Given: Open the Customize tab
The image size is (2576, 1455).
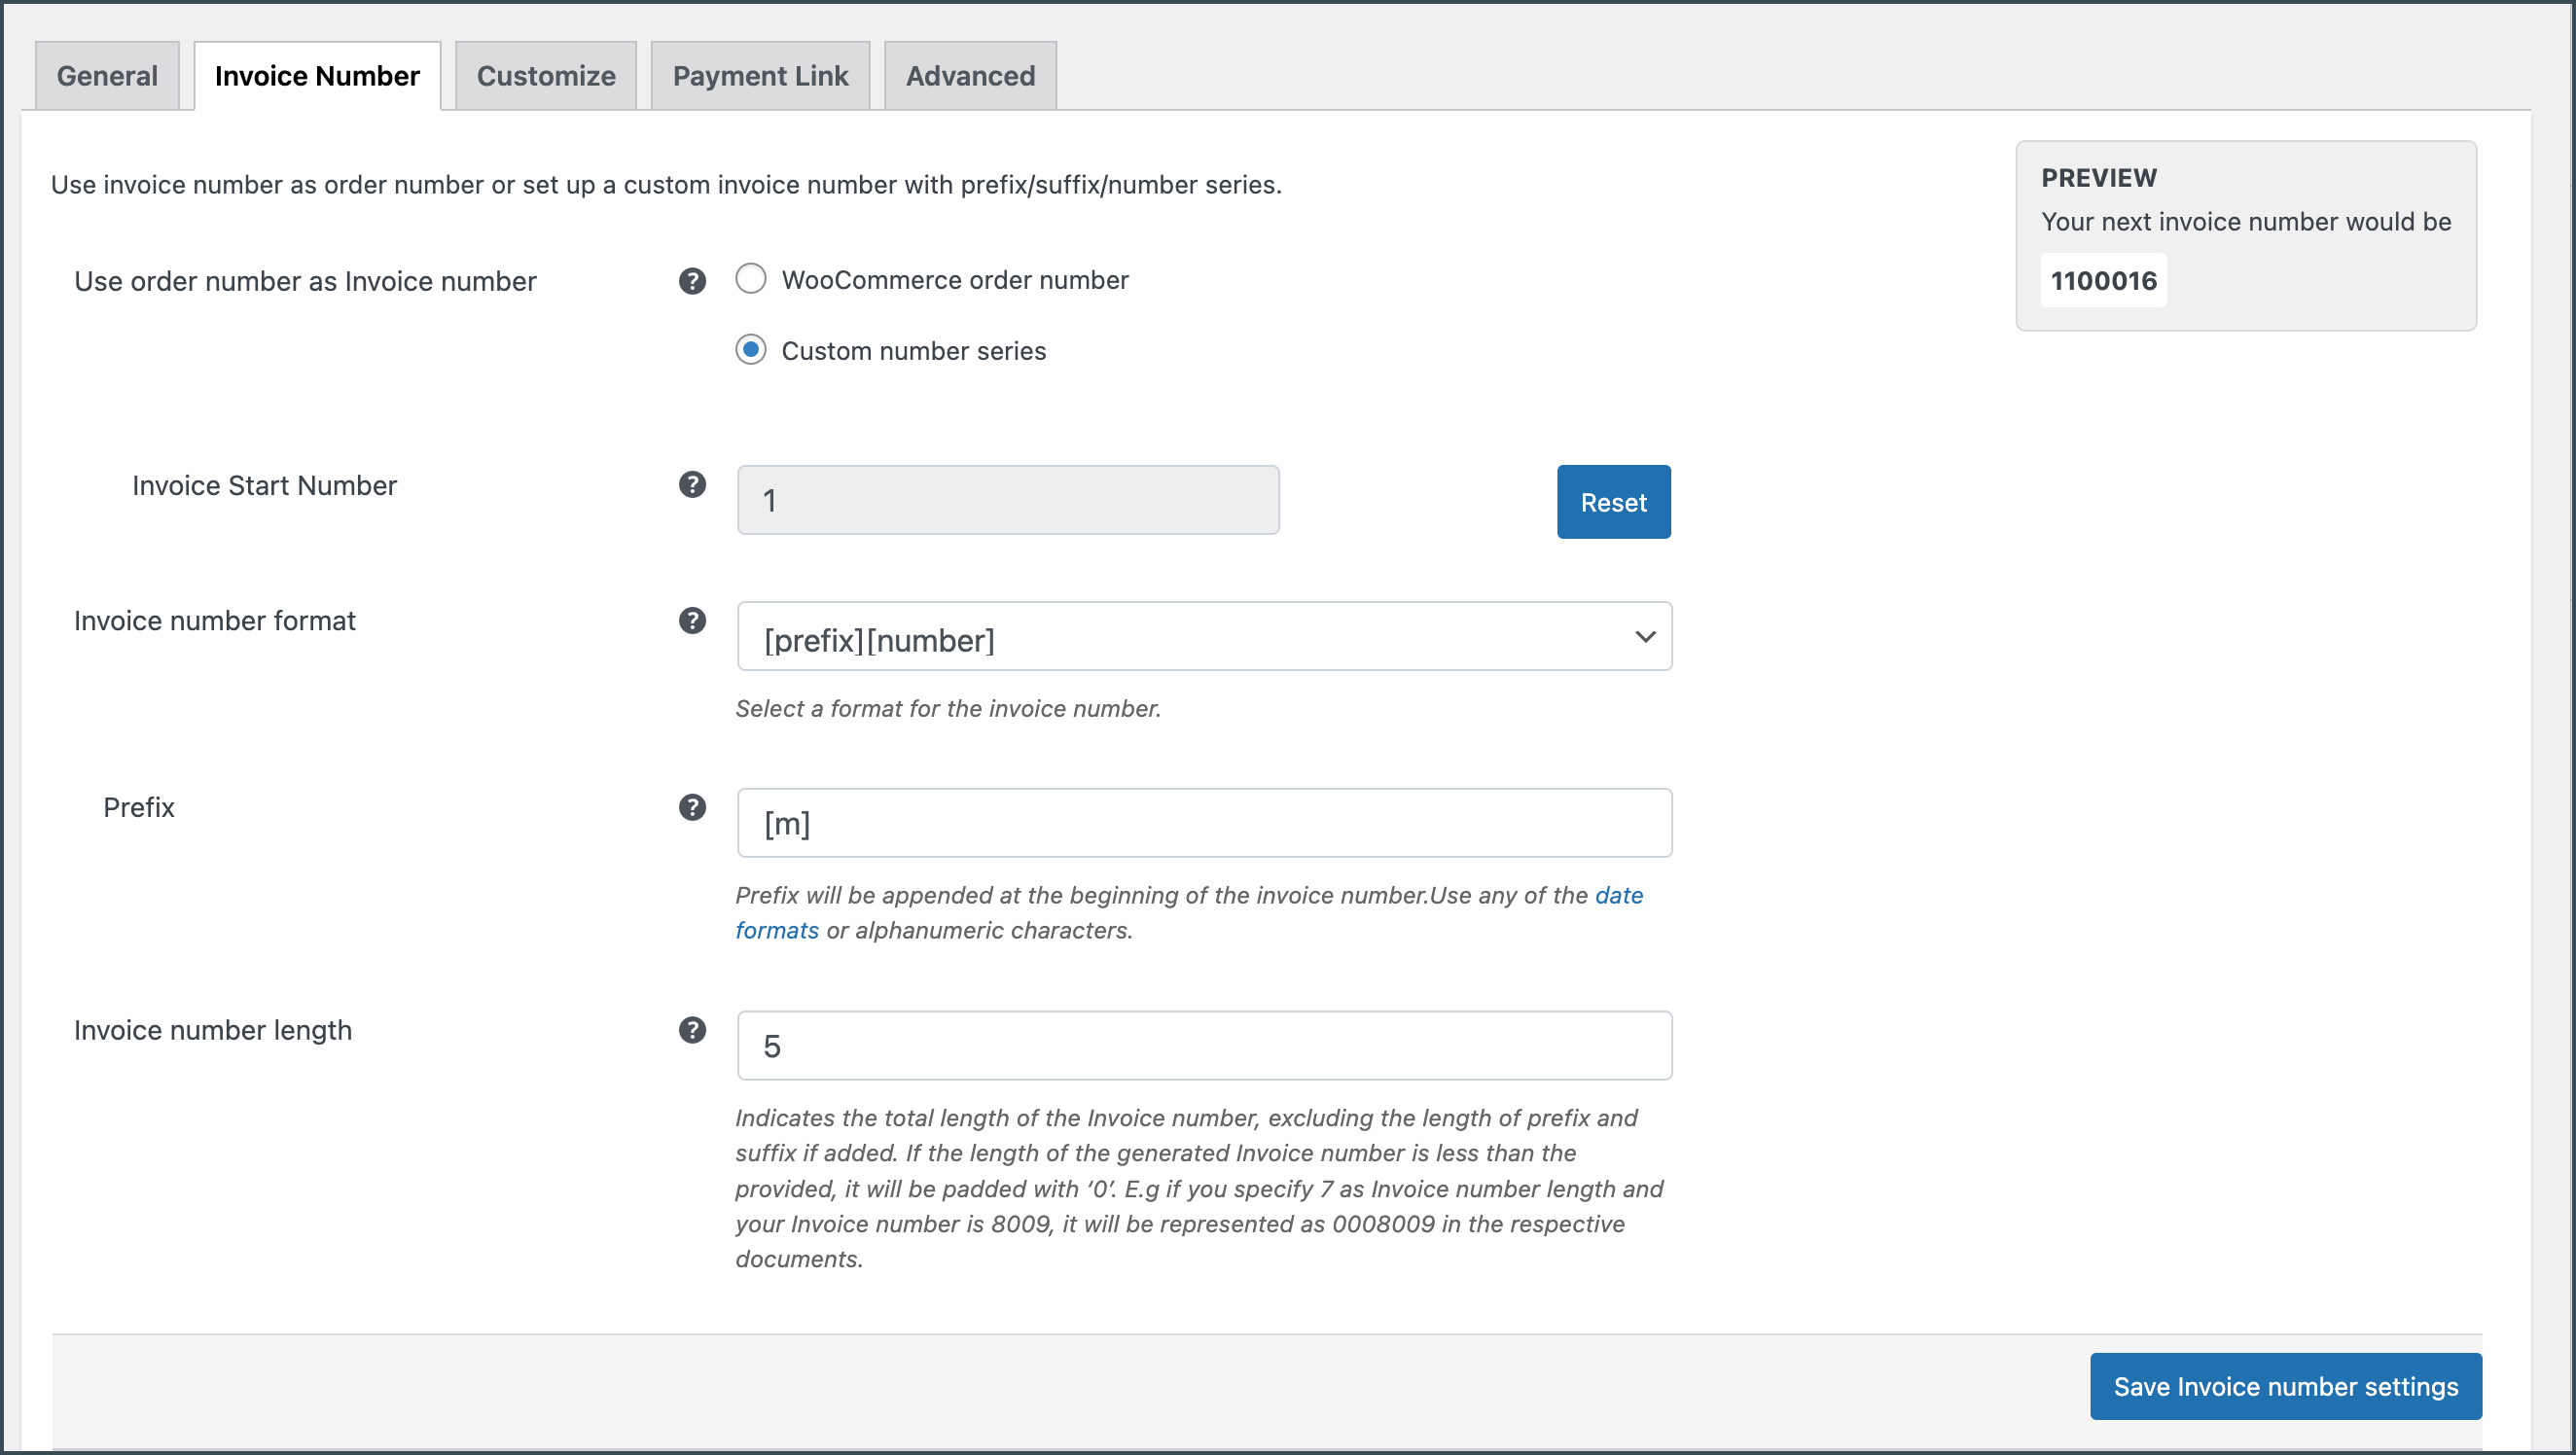Looking at the screenshot, I should (x=546, y=76).
